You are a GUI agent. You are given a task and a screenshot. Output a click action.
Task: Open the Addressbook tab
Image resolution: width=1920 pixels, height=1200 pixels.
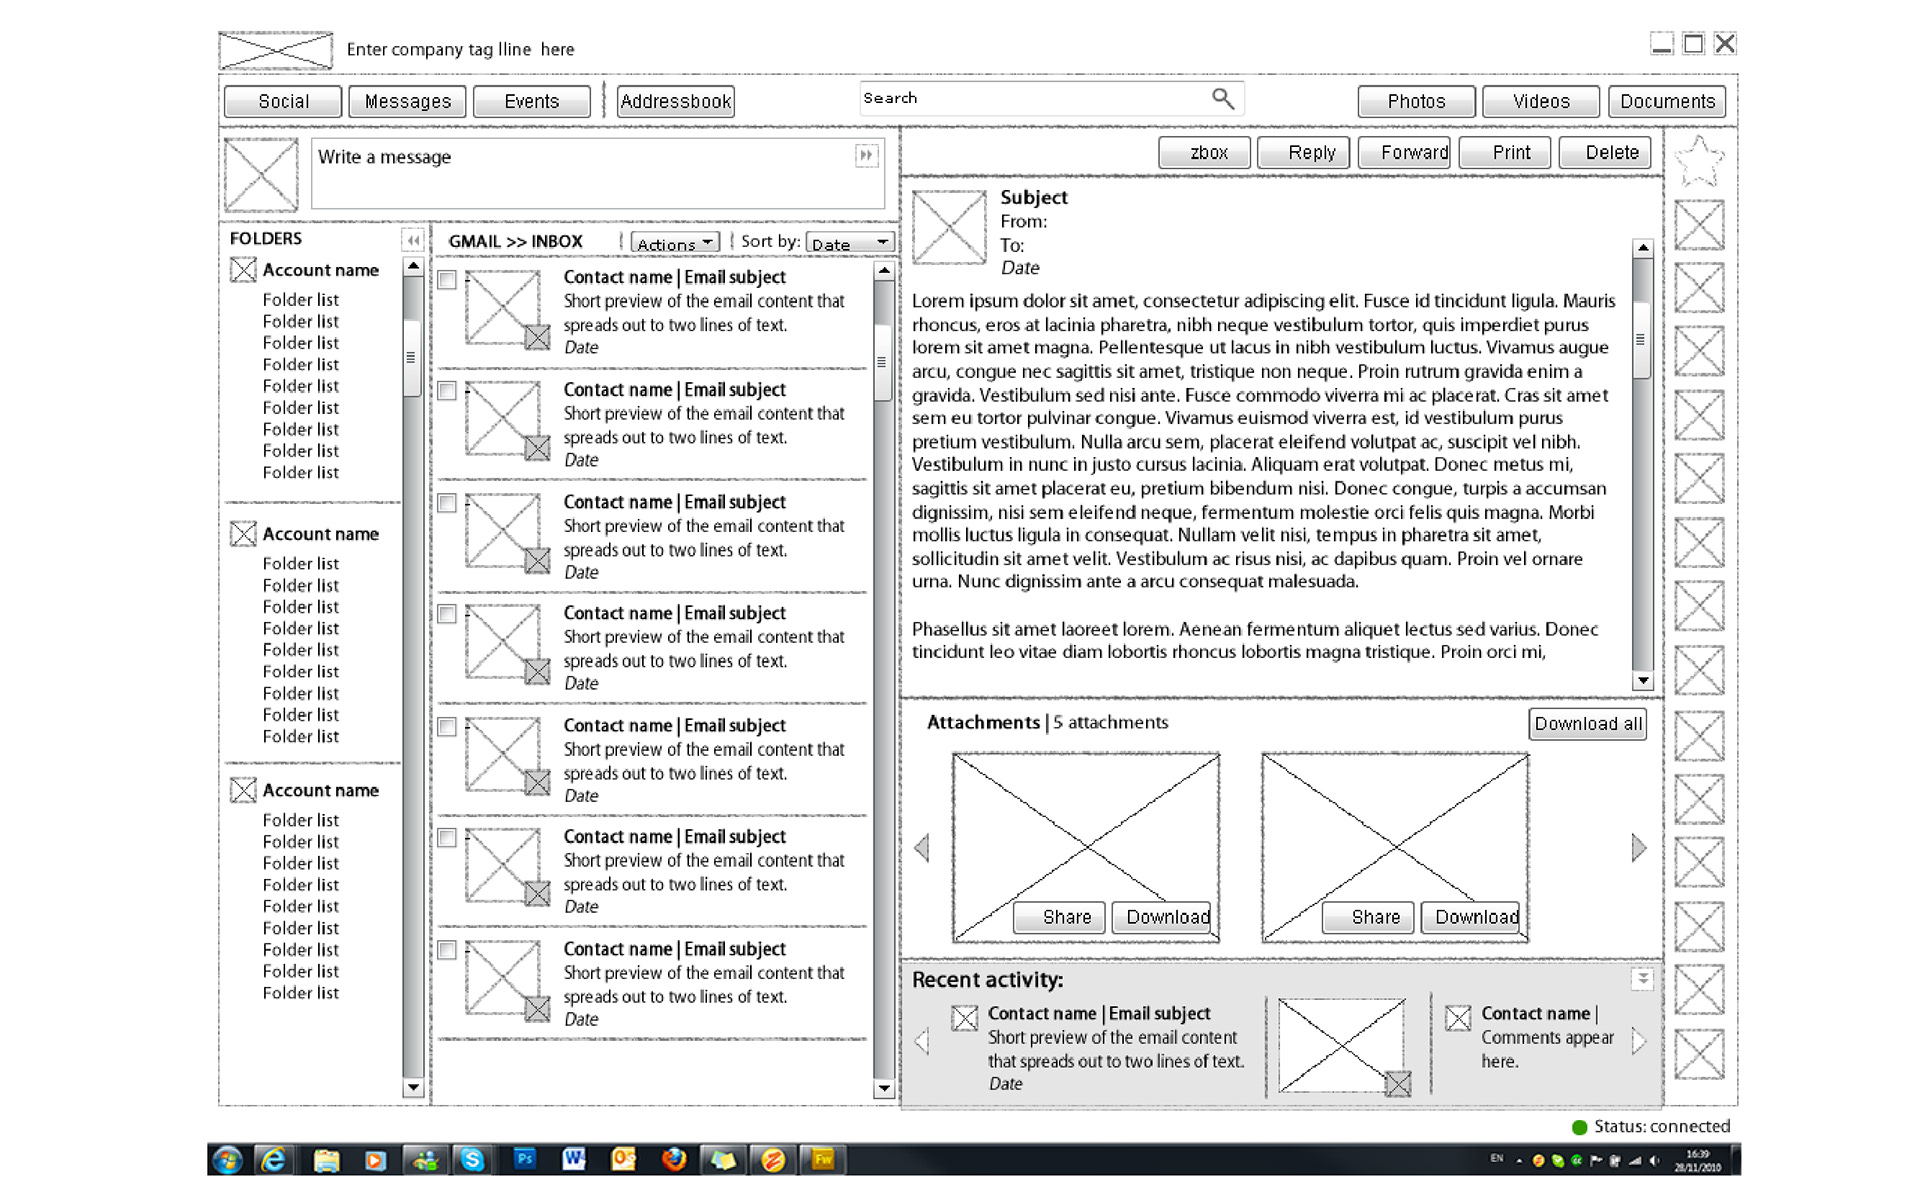676,101
